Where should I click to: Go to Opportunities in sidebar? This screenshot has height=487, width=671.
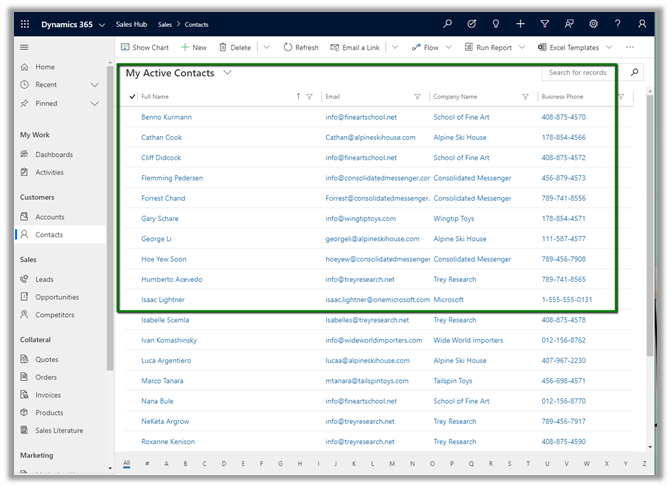pyautogui.click(x=56, y=297)
